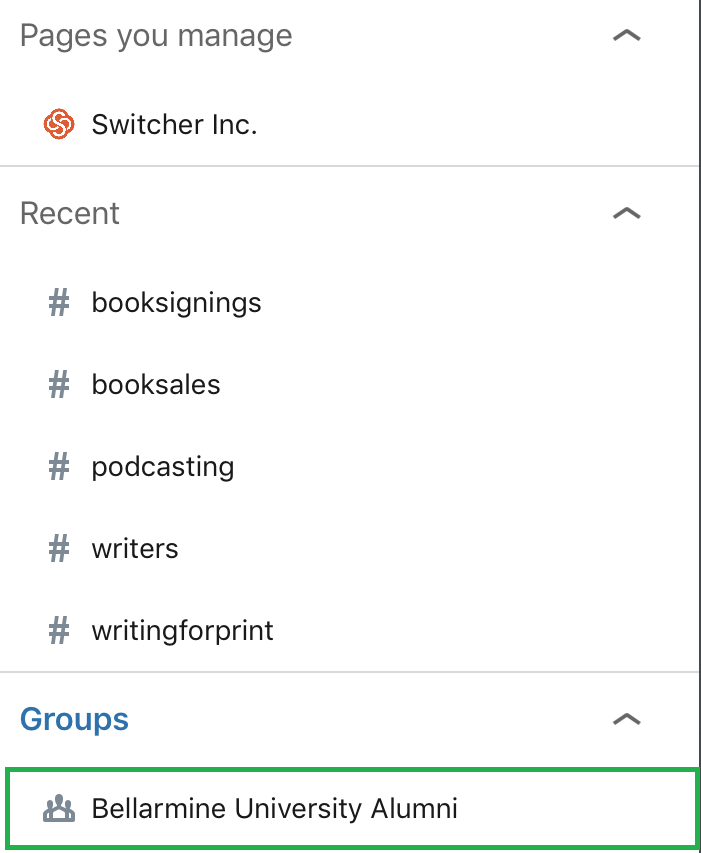The width and height of the screenshot is (701, 853).
Task: Go to the booksales hashtag
Action: (156, 385)
